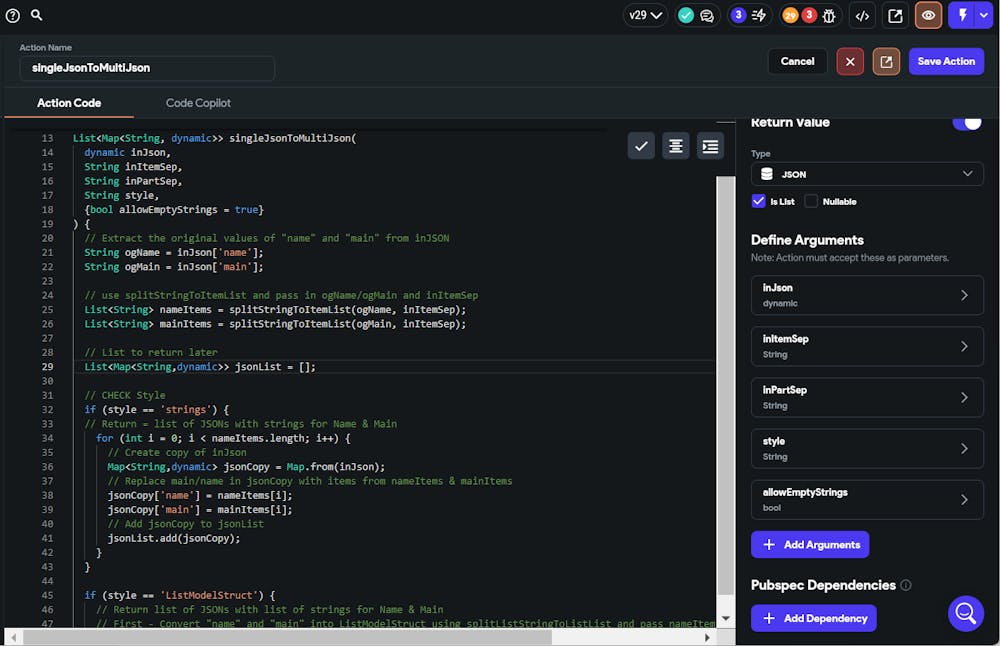Turn off the Return Value switch

click(966, 122)
